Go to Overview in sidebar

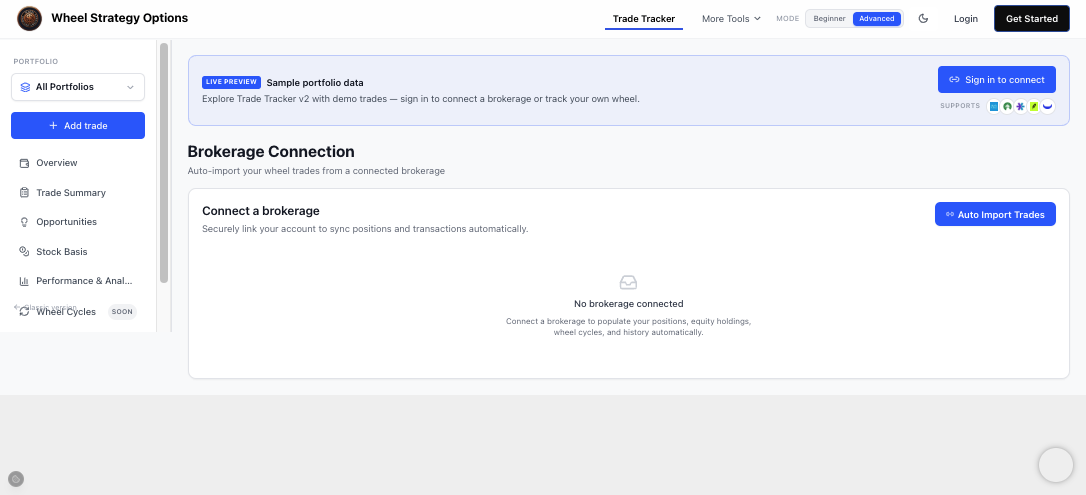point(78,163)
